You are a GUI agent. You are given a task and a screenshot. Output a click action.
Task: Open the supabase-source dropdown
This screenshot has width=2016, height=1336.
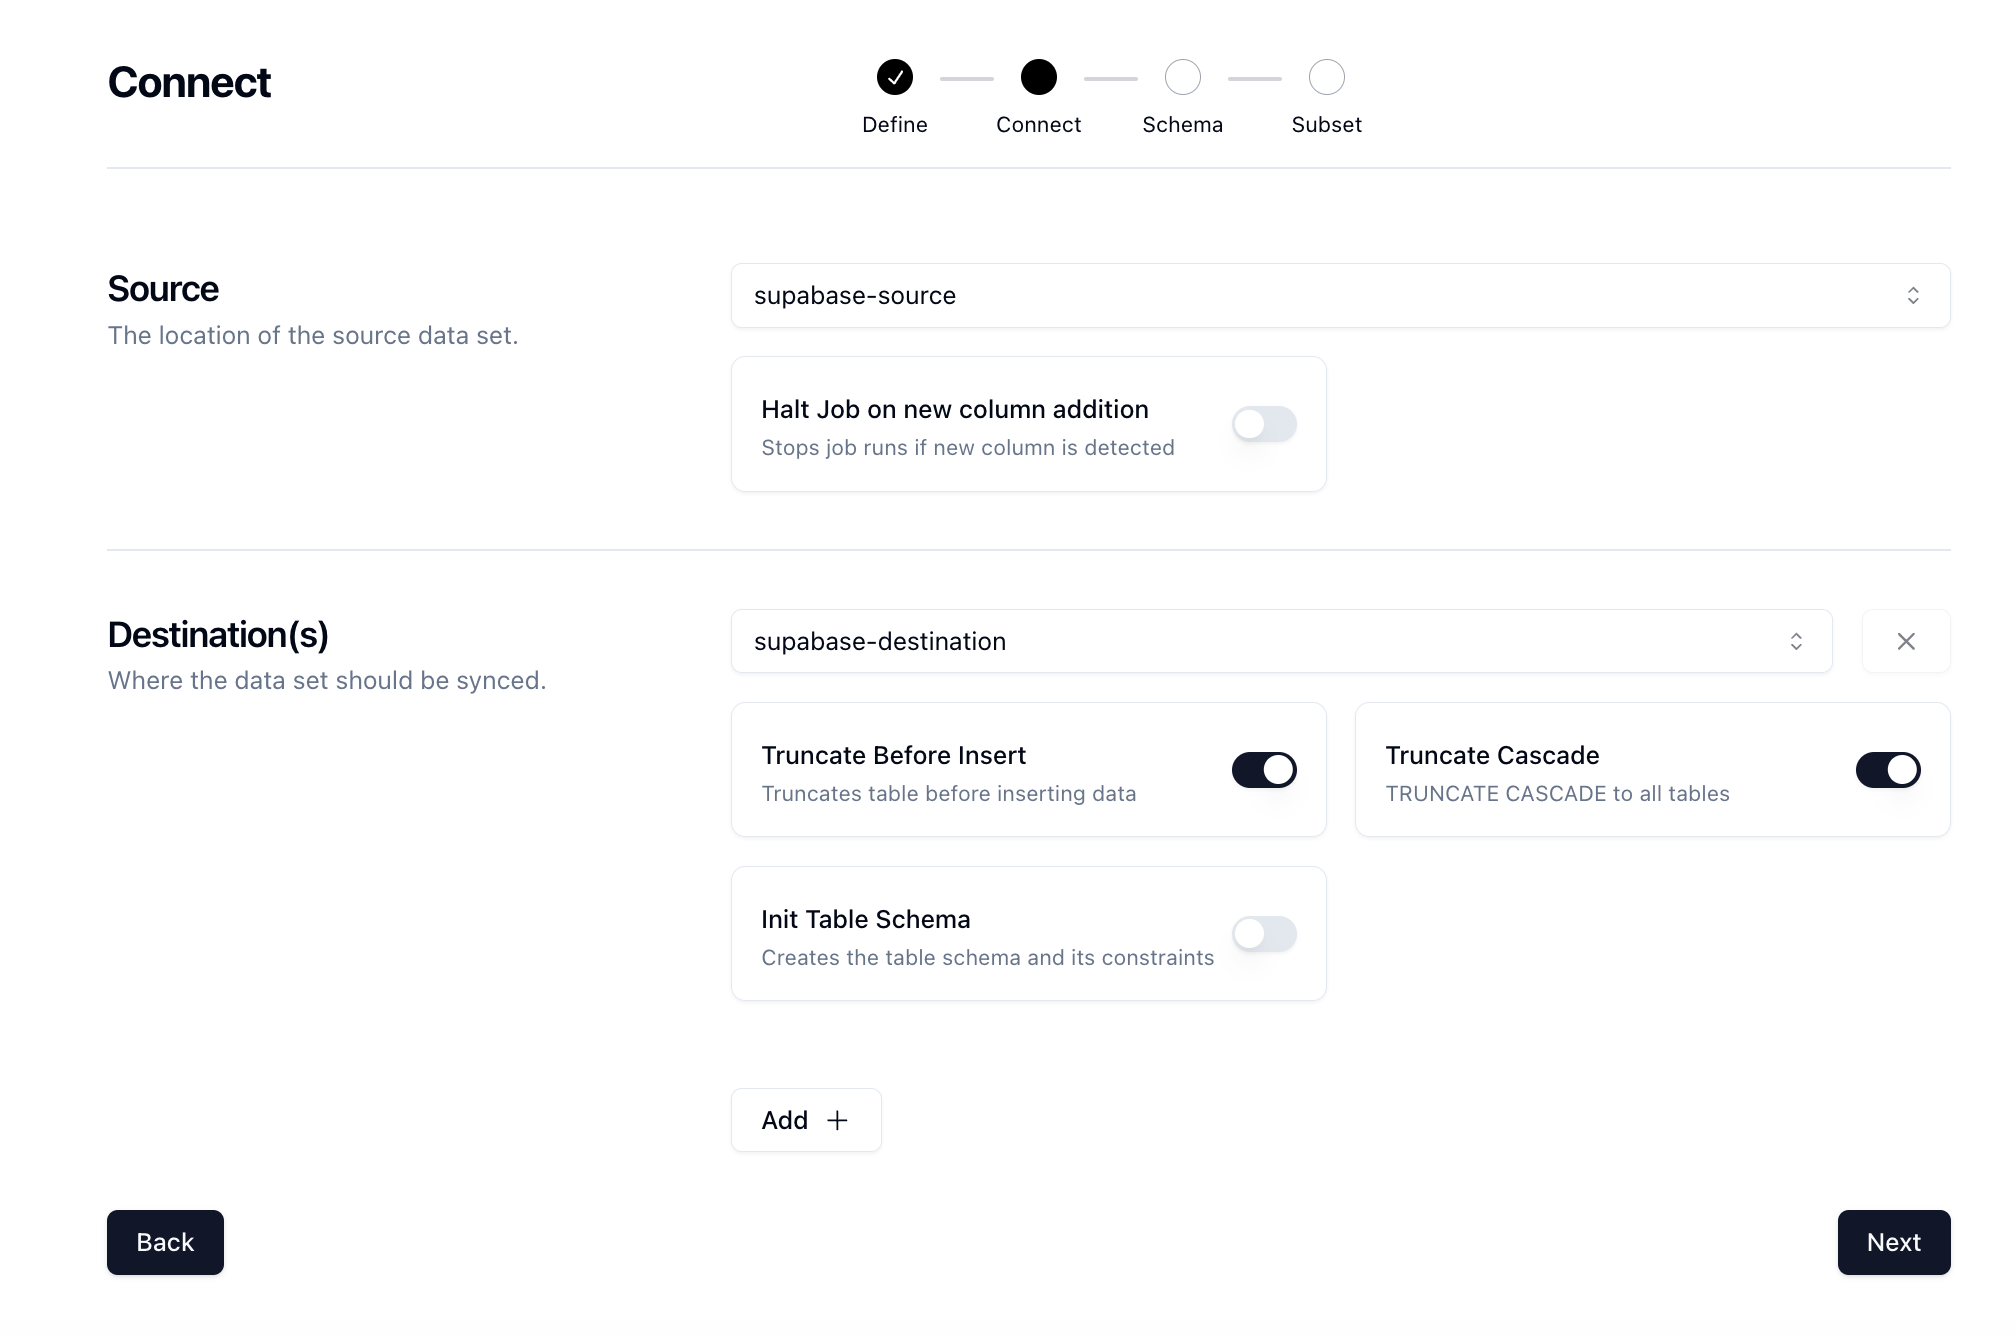[1340, 295]
